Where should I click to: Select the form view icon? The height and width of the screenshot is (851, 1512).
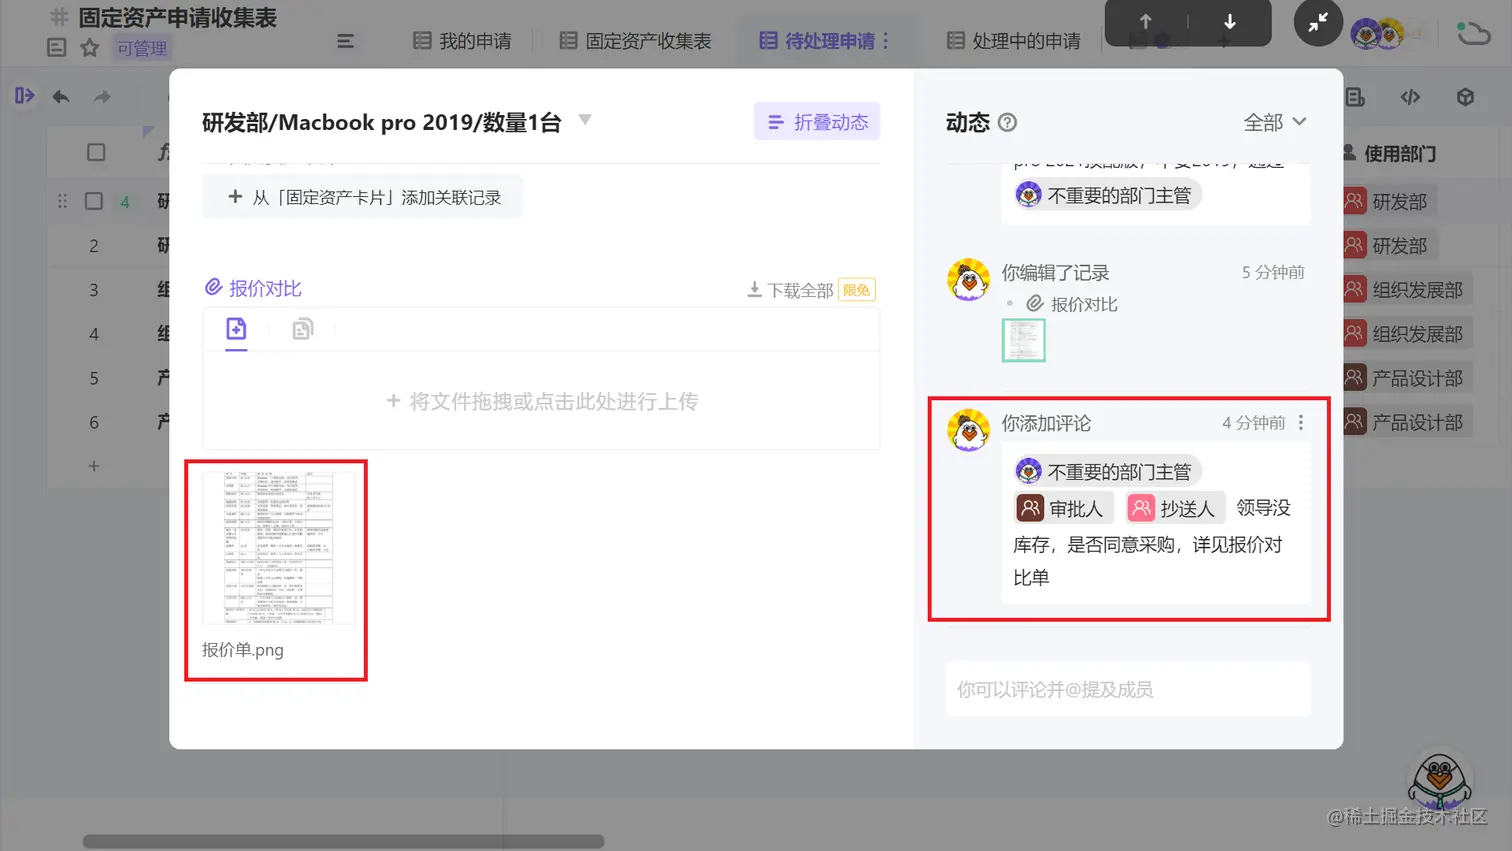1355,97
